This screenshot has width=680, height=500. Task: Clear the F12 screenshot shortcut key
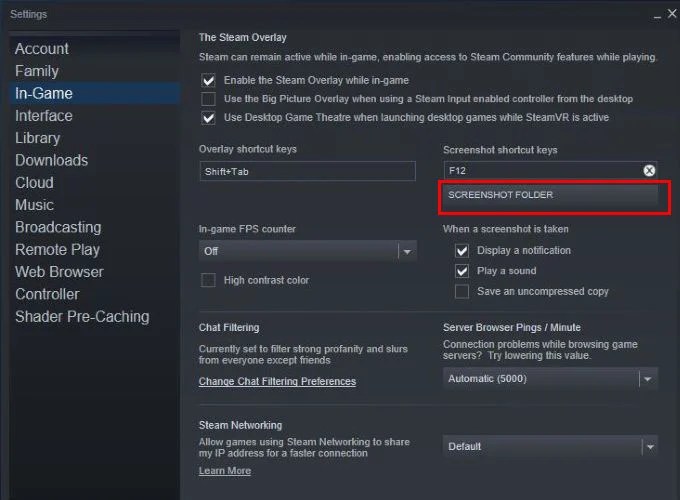649,170
